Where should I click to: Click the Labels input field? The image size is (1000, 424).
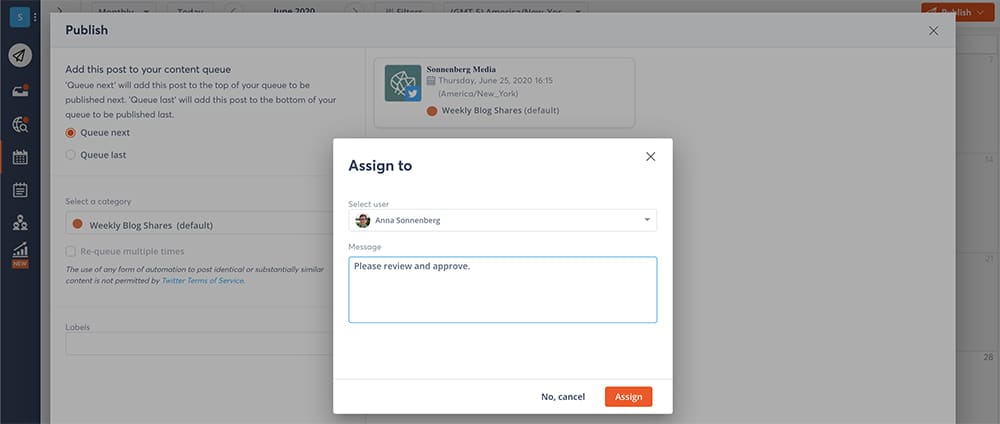click(x=200, y=344)
